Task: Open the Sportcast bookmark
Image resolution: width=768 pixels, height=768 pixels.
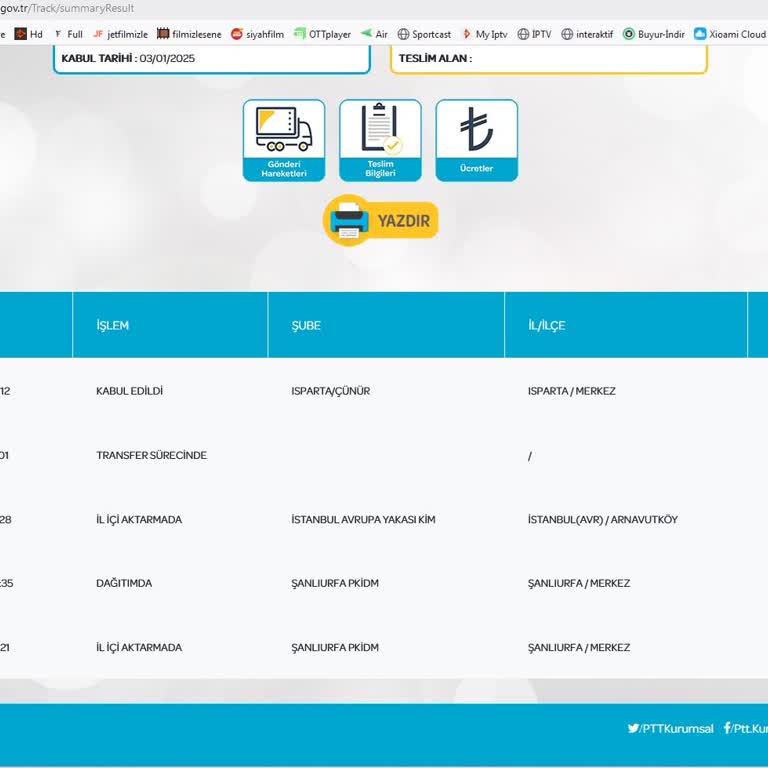Action: tap(424, 34)
